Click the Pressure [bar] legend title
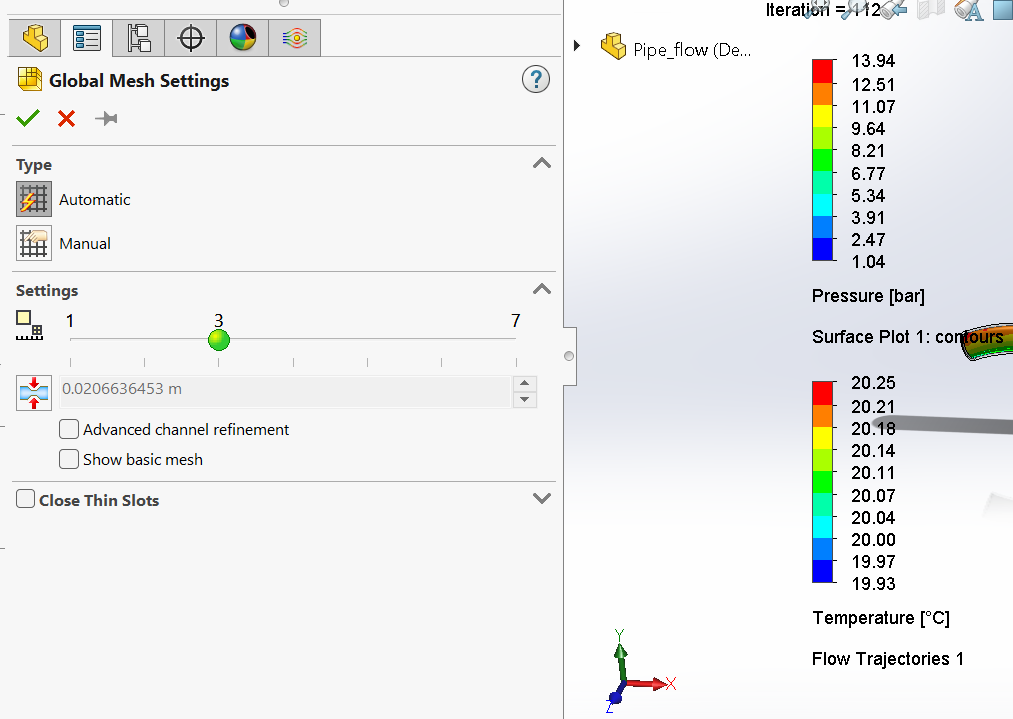The width and height of the screenshot is (1013, 719). pos(868,296)
